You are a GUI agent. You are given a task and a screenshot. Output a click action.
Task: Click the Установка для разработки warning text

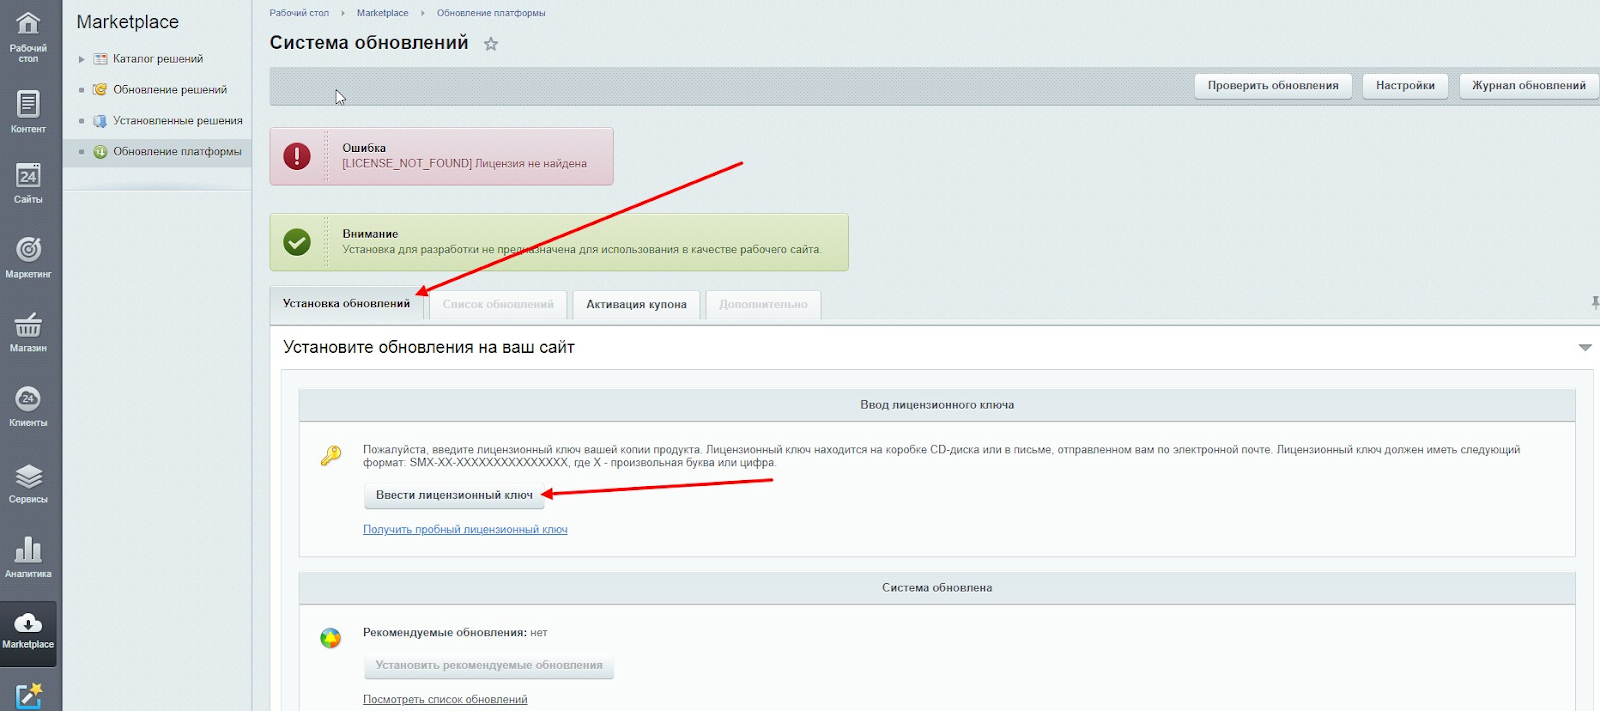581,250
